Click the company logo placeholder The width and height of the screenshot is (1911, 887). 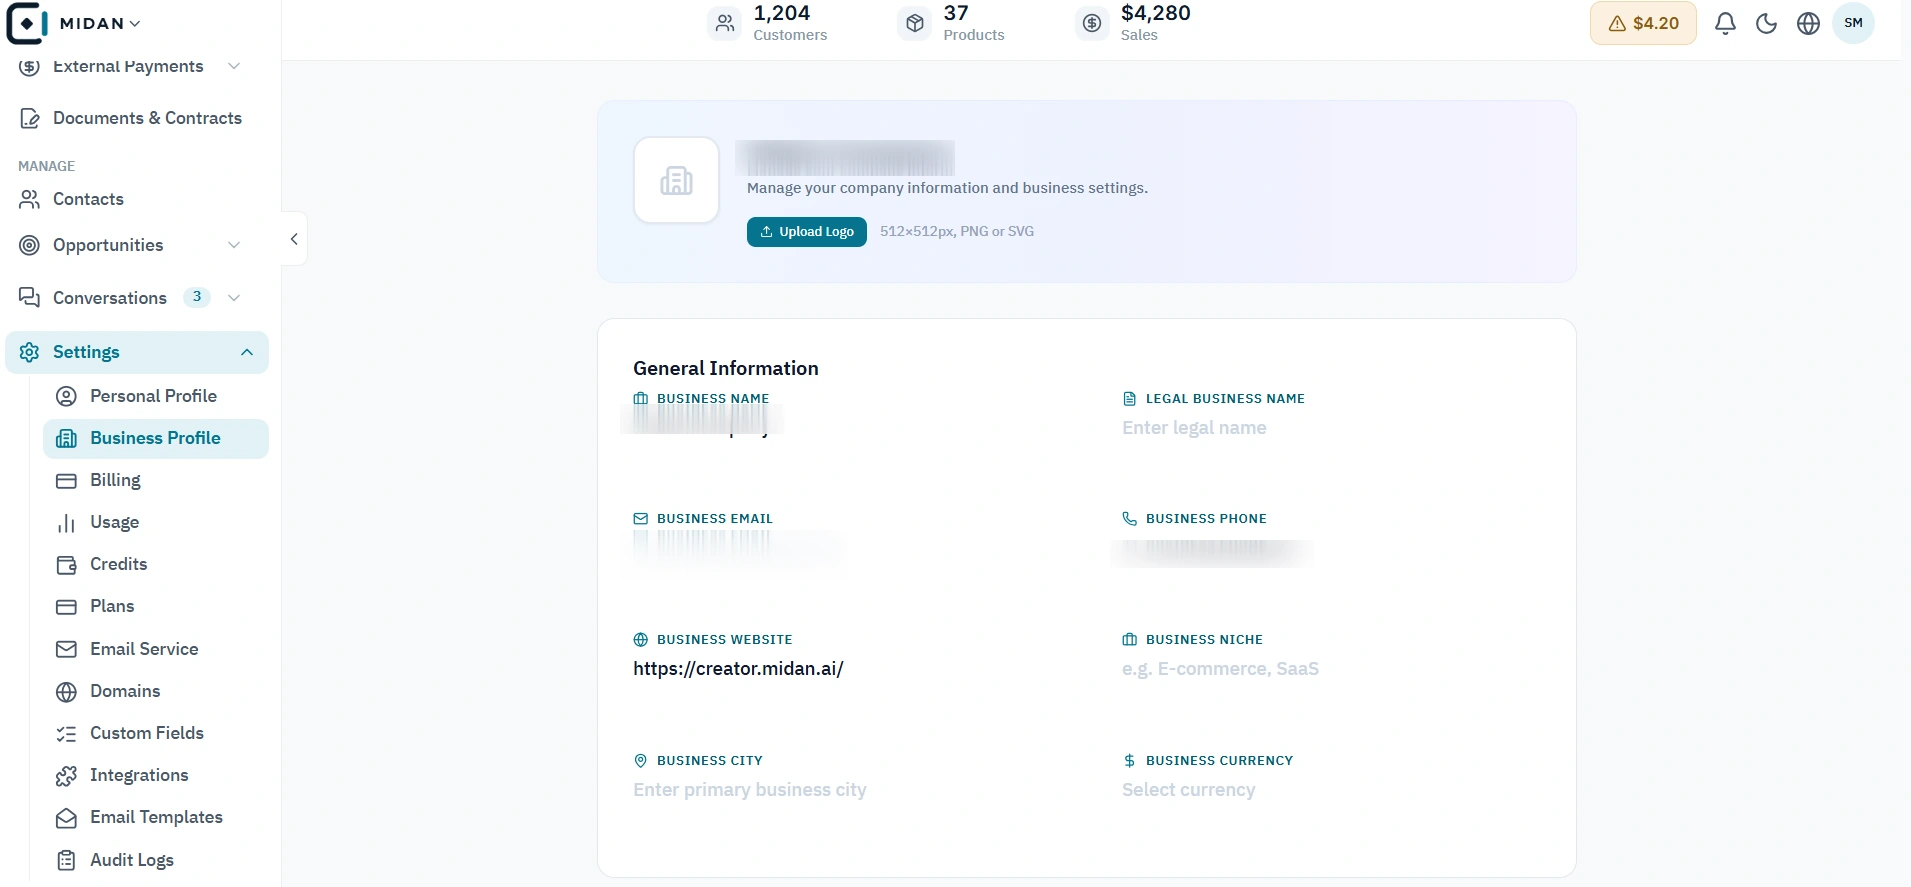point(676,180)
